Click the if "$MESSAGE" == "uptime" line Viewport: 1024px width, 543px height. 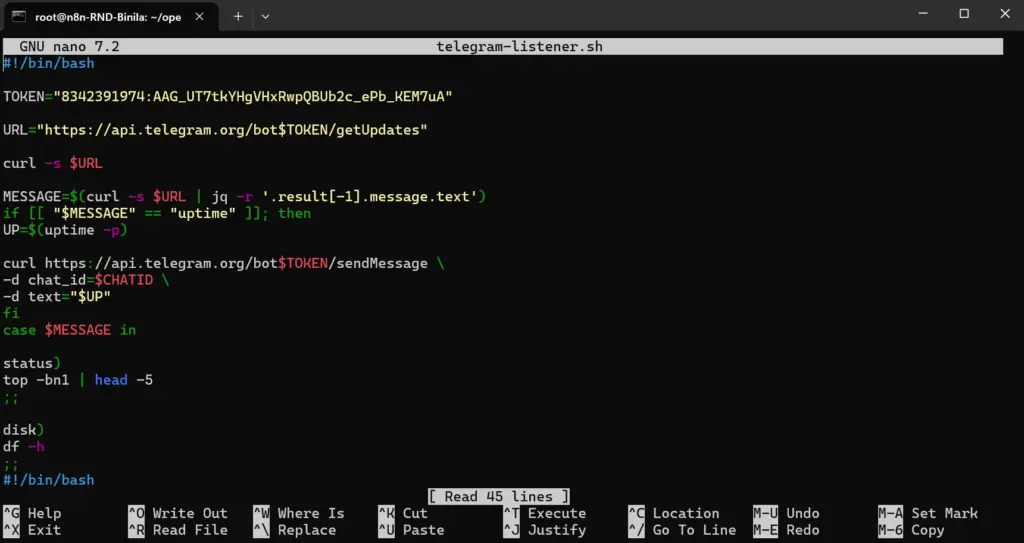tap(157, 213)
